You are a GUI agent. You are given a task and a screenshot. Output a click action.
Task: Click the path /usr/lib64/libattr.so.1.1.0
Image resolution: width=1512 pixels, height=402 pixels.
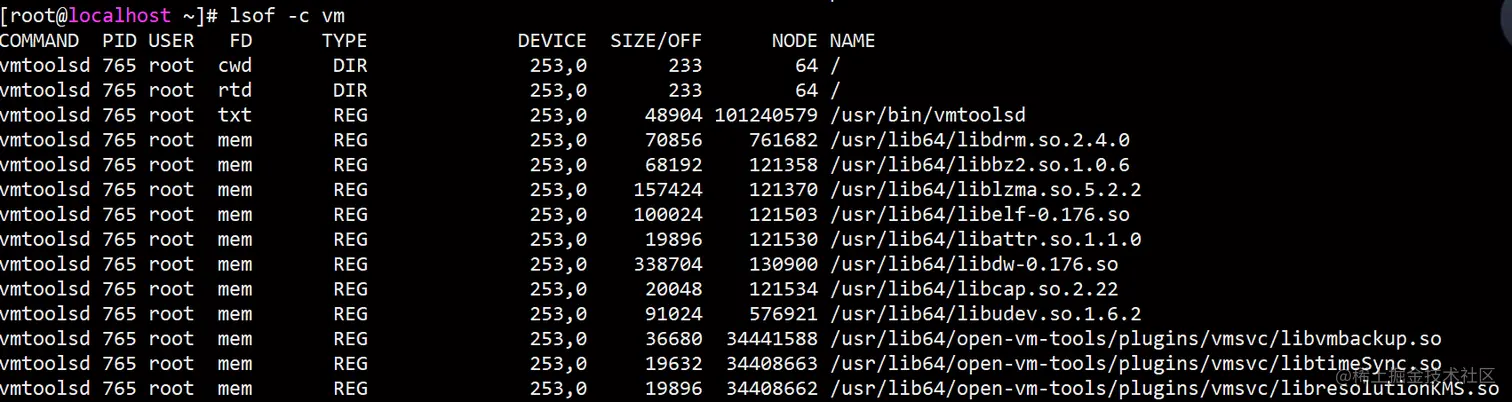985,240
